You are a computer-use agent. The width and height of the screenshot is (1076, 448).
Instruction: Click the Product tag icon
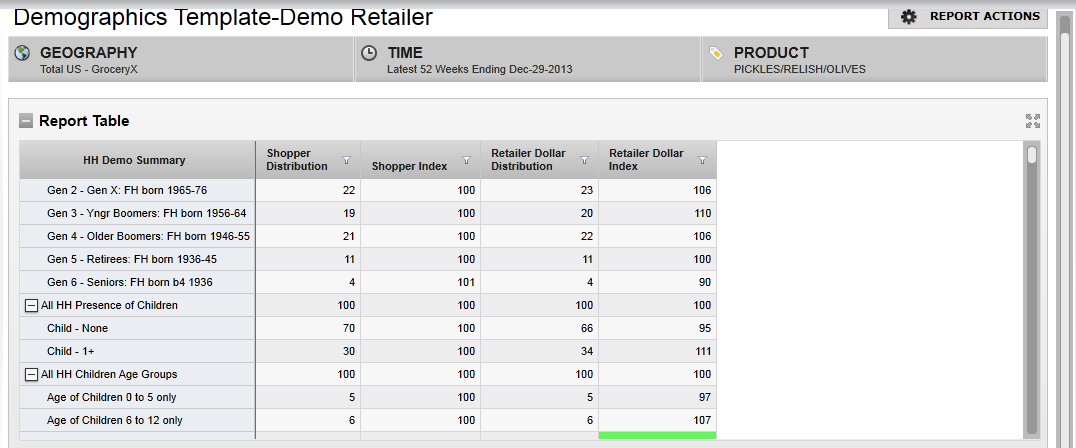(715, 53)
